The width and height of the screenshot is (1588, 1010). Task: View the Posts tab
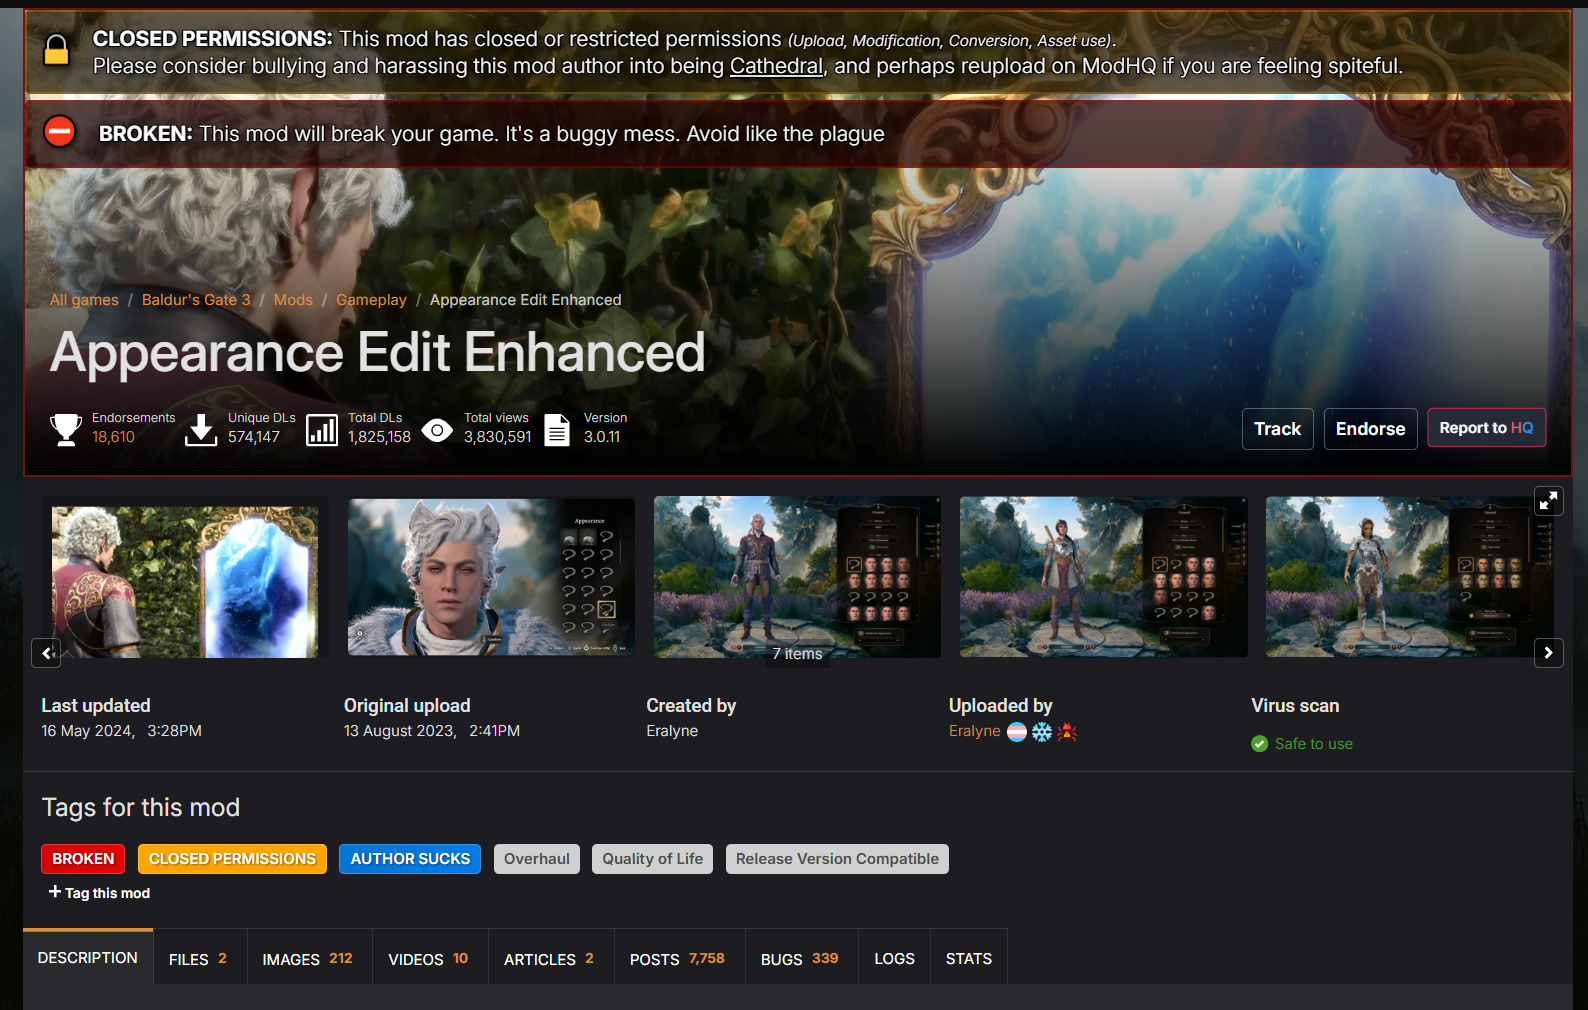[x=678, y=958]
